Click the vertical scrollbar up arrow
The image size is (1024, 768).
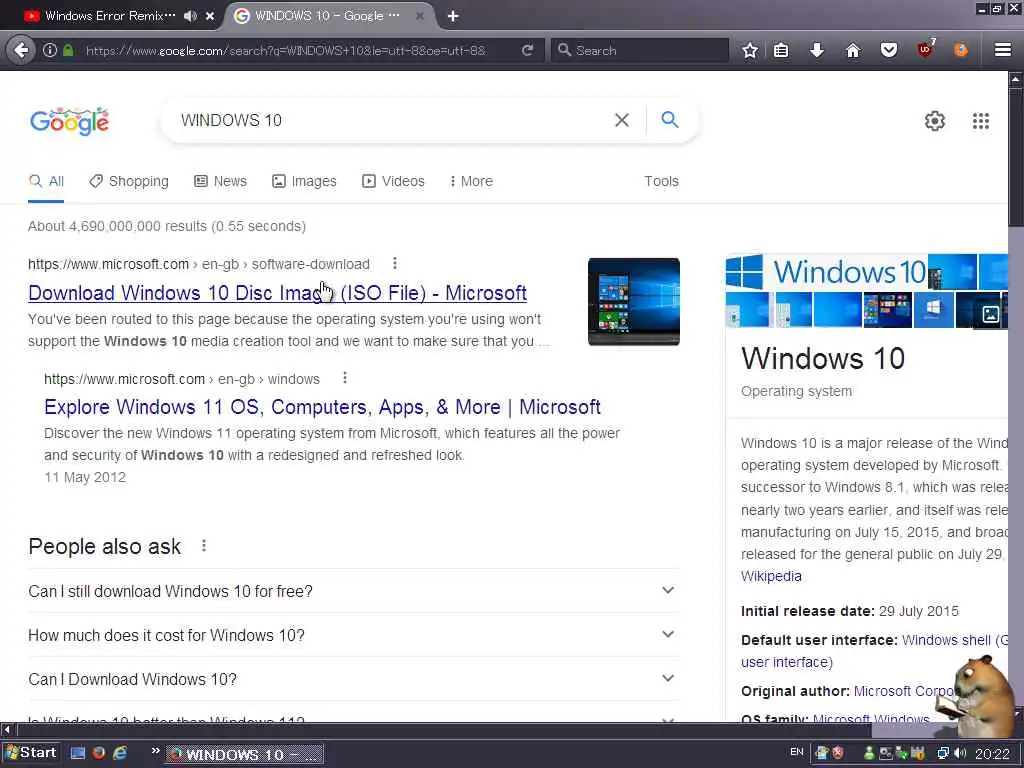click(x=1016, y=80)
